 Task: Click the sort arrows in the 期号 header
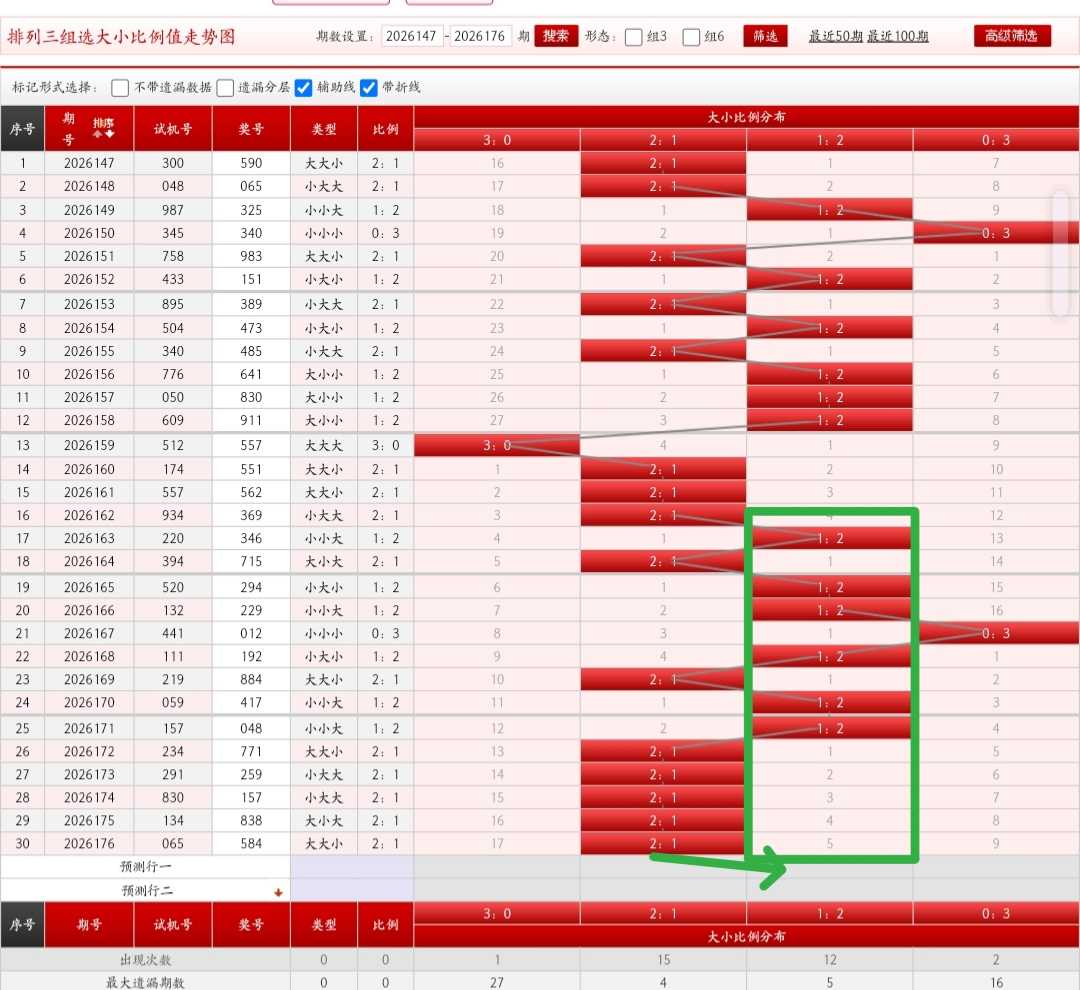coord(104,129)
